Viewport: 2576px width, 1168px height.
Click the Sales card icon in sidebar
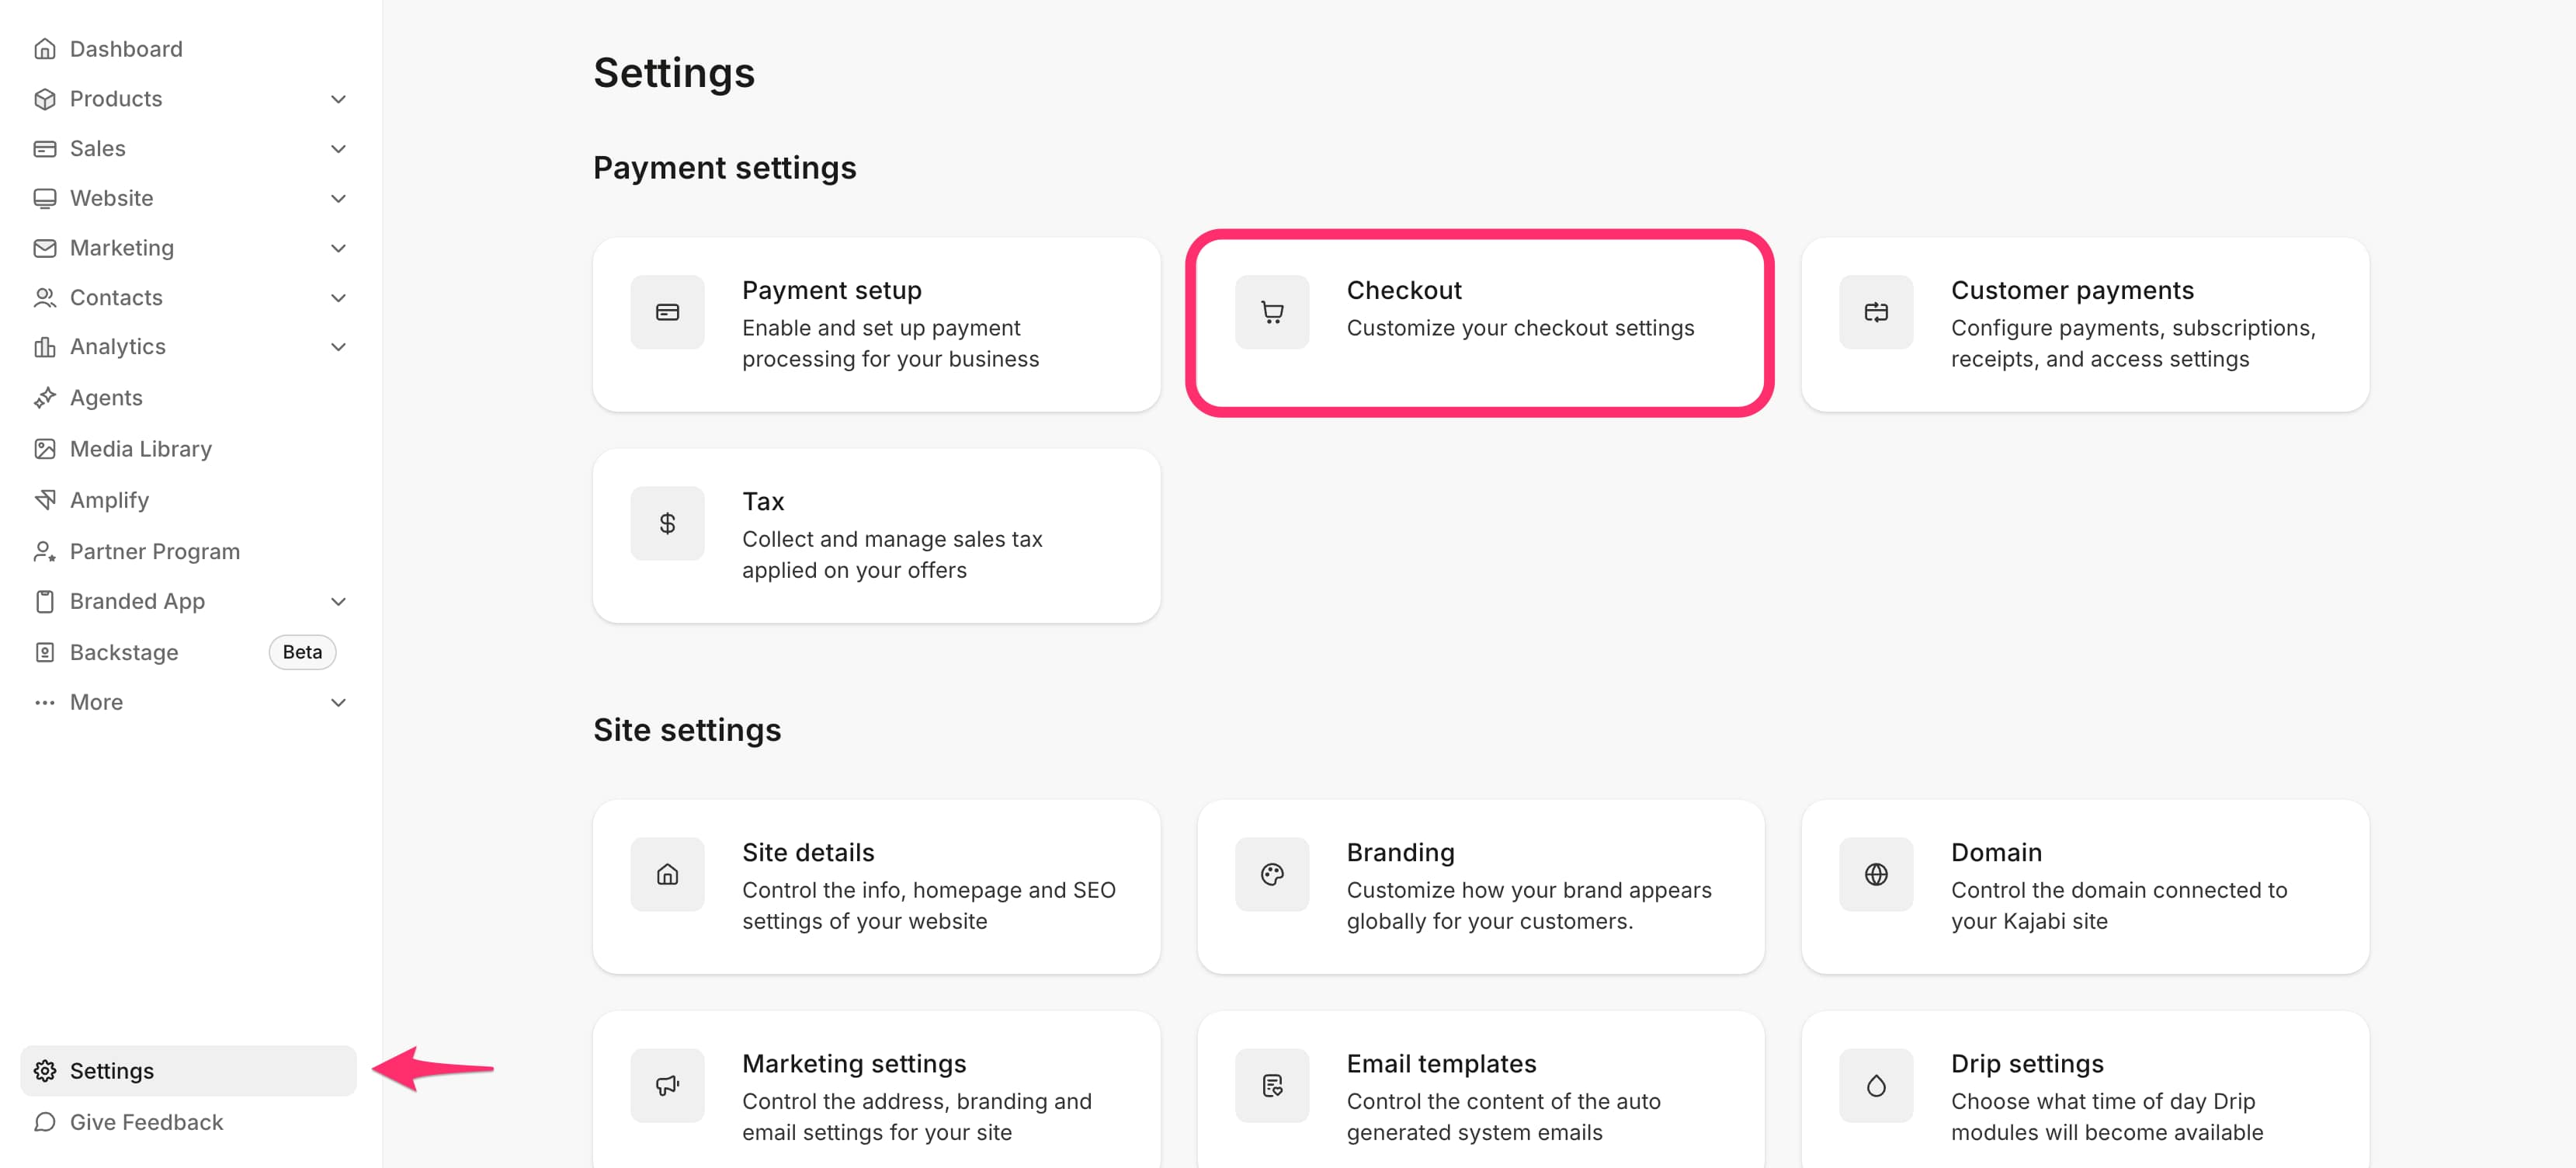pyautogui.click(x=45, y=149)
